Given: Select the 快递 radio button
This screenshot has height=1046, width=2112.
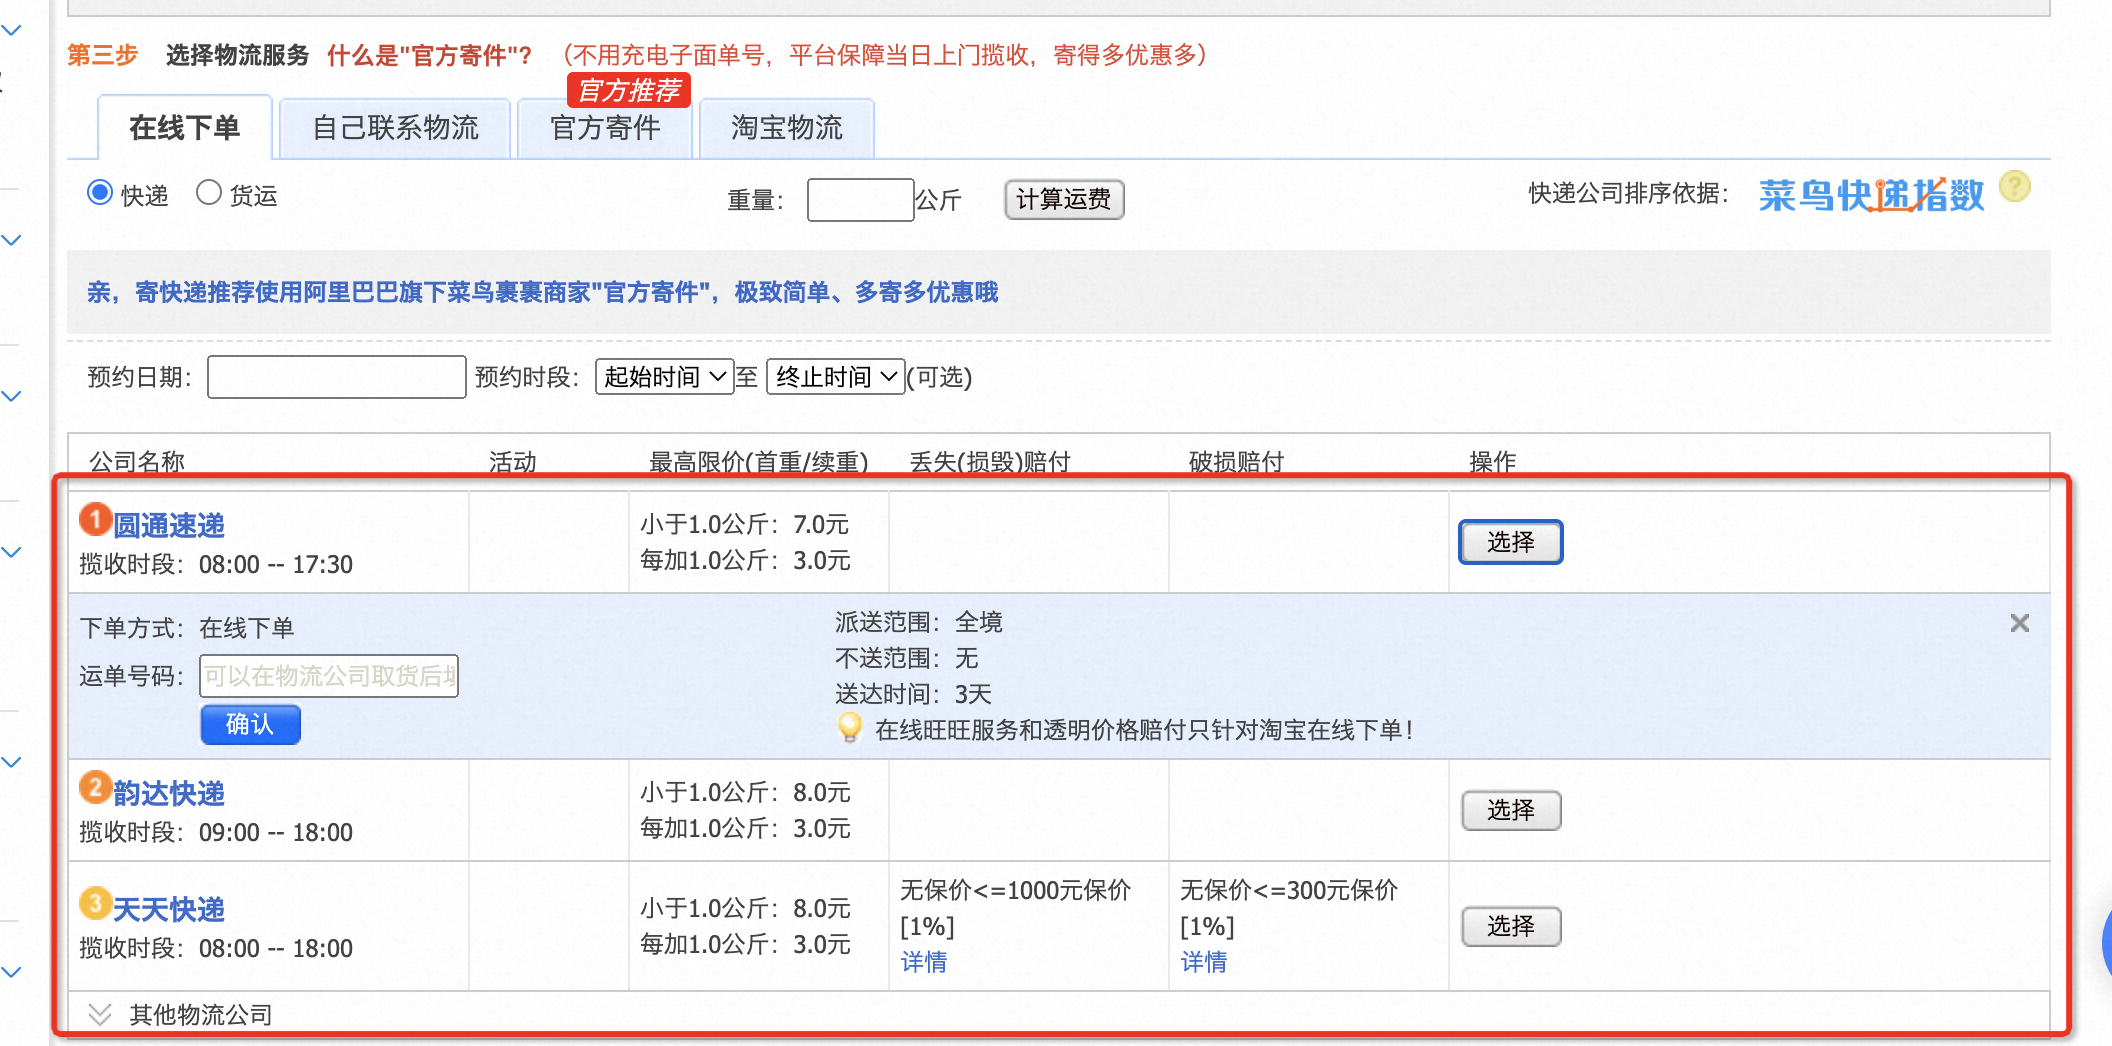Looking at the screenshot, I should pos(100,192).
